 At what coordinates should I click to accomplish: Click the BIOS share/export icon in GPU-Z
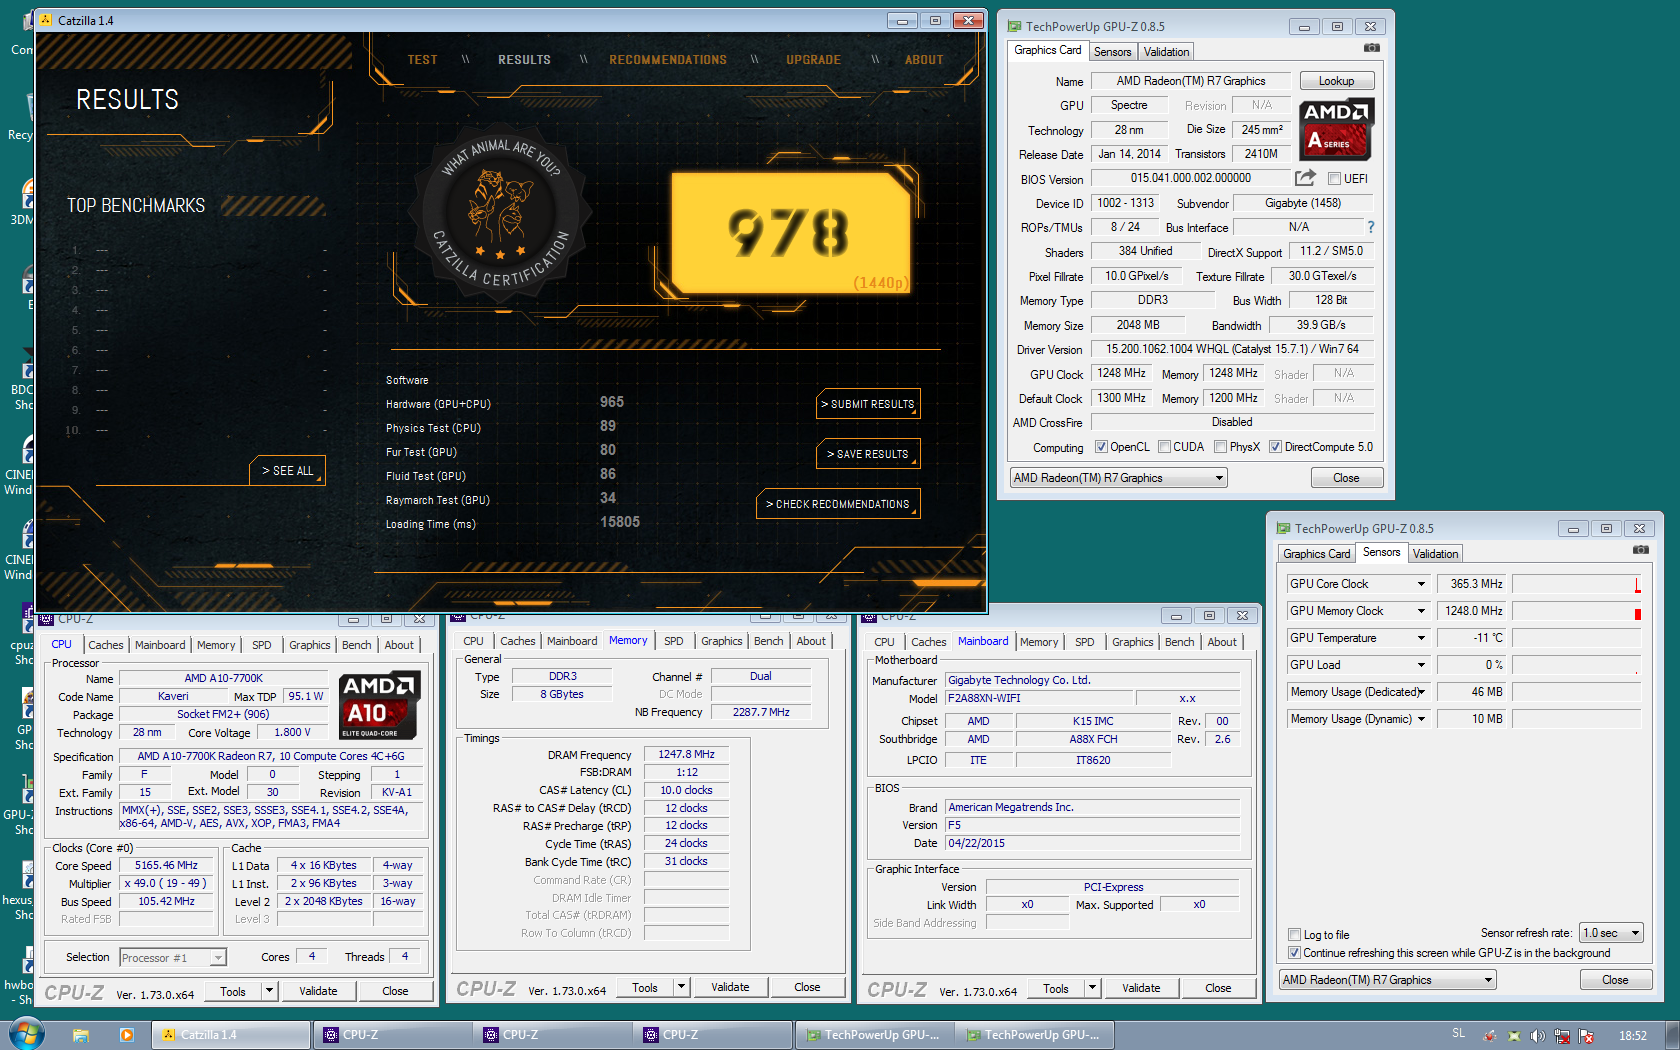pyautogui.click(x=1305, y=178)
